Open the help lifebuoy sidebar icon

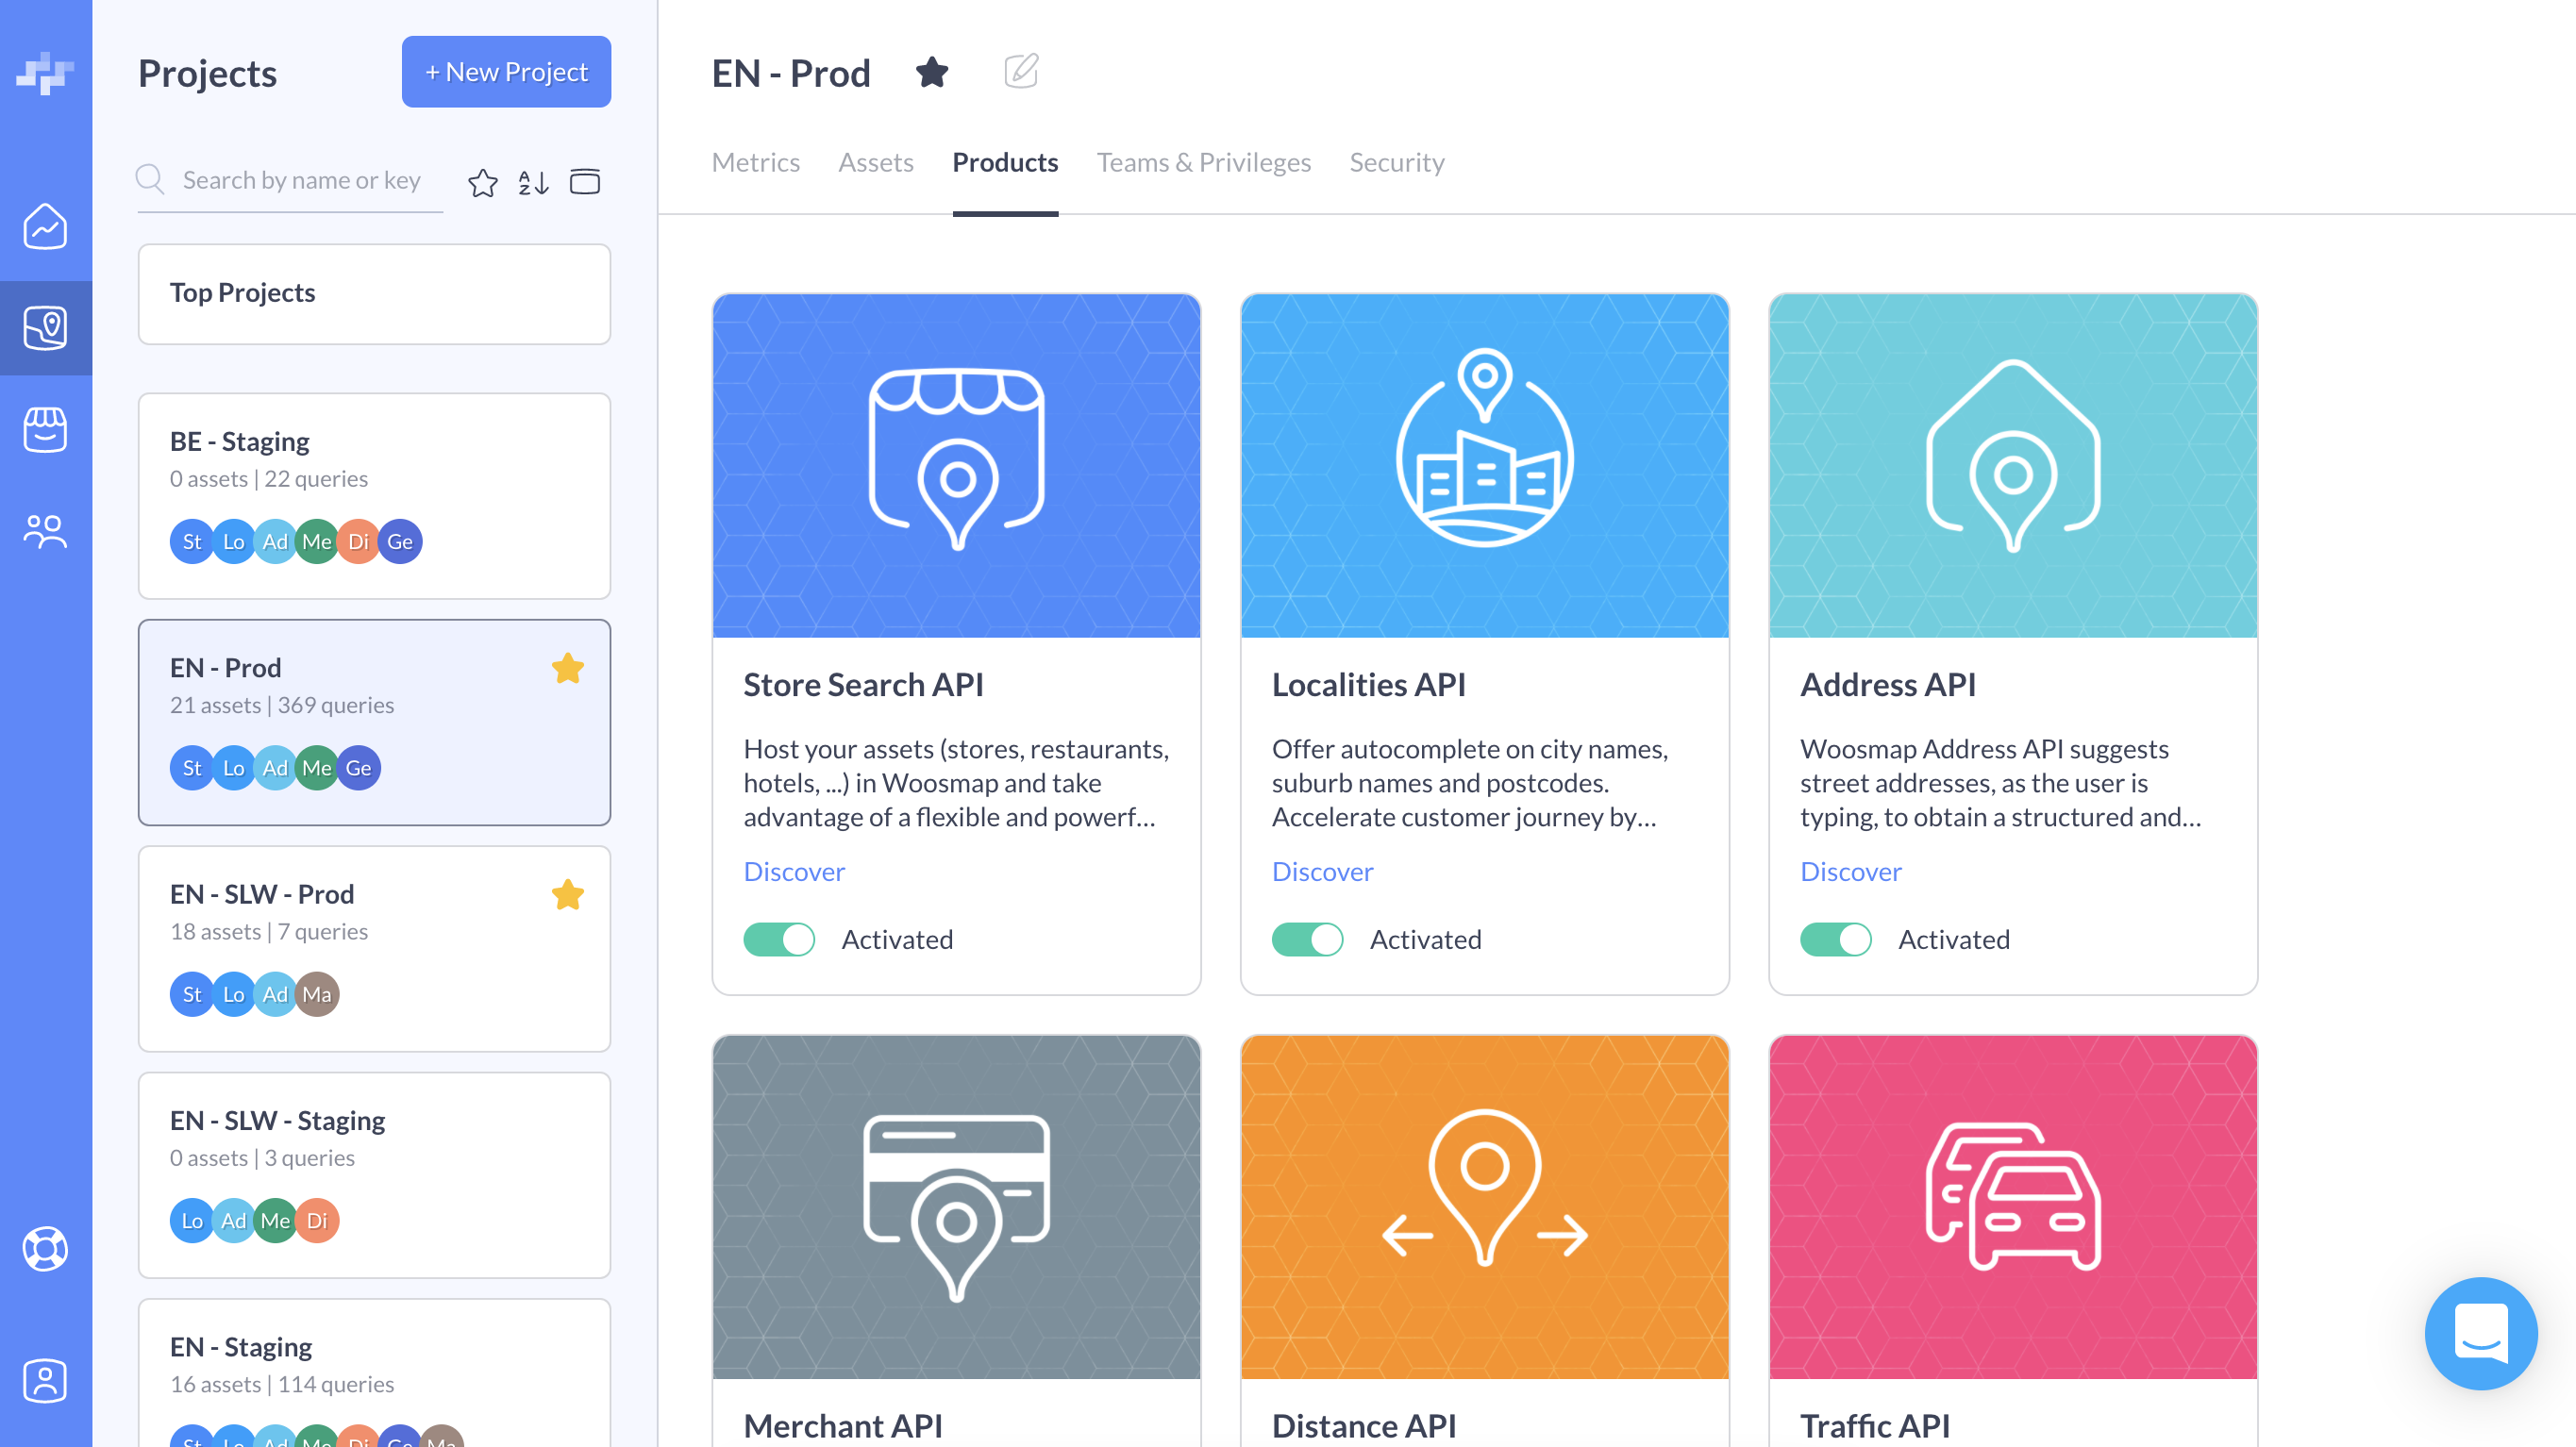(45, 1249)
